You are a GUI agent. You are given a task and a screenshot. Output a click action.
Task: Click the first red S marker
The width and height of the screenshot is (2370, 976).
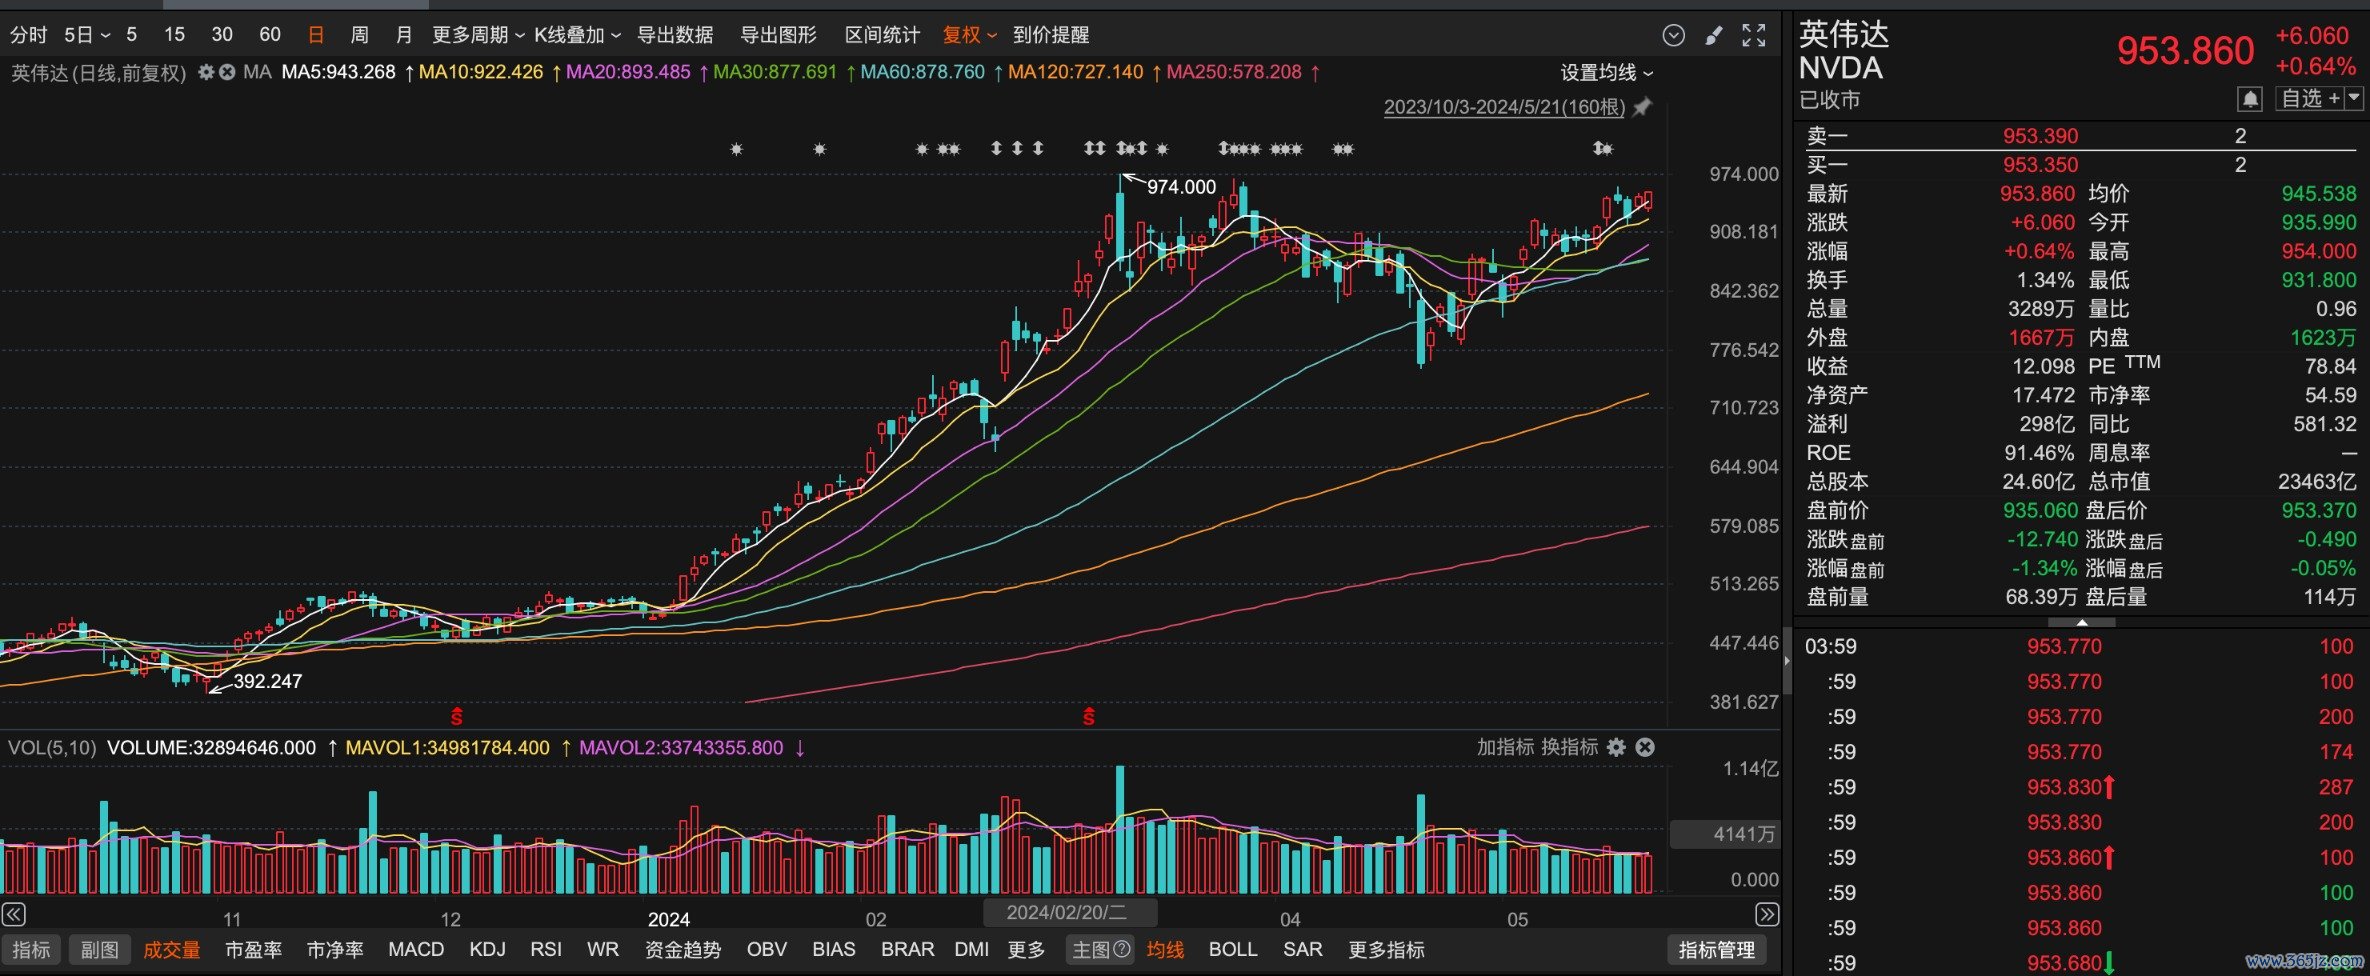point(457,716)
